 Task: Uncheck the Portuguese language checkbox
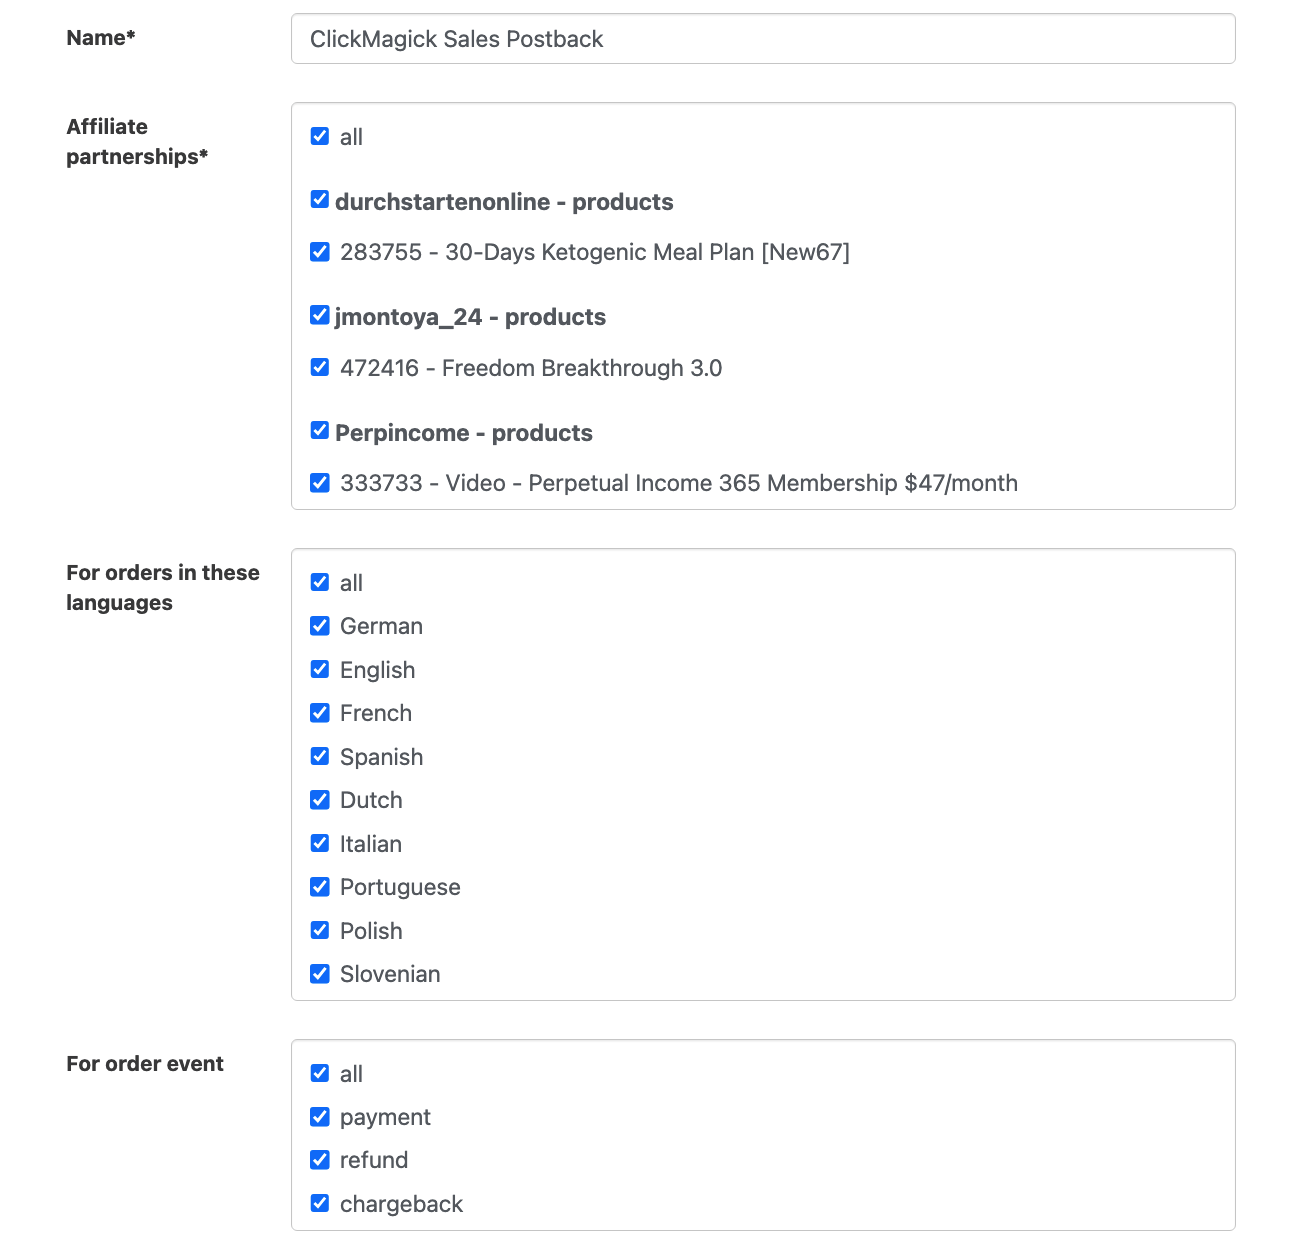[320, 887]
